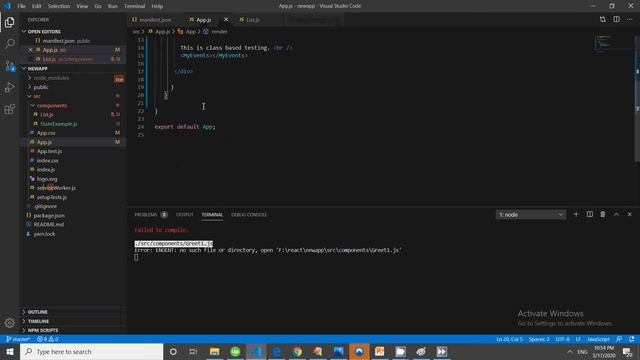Open Microsoft Edge from taskbar
The image size is (640, 360).
(276, 351)
